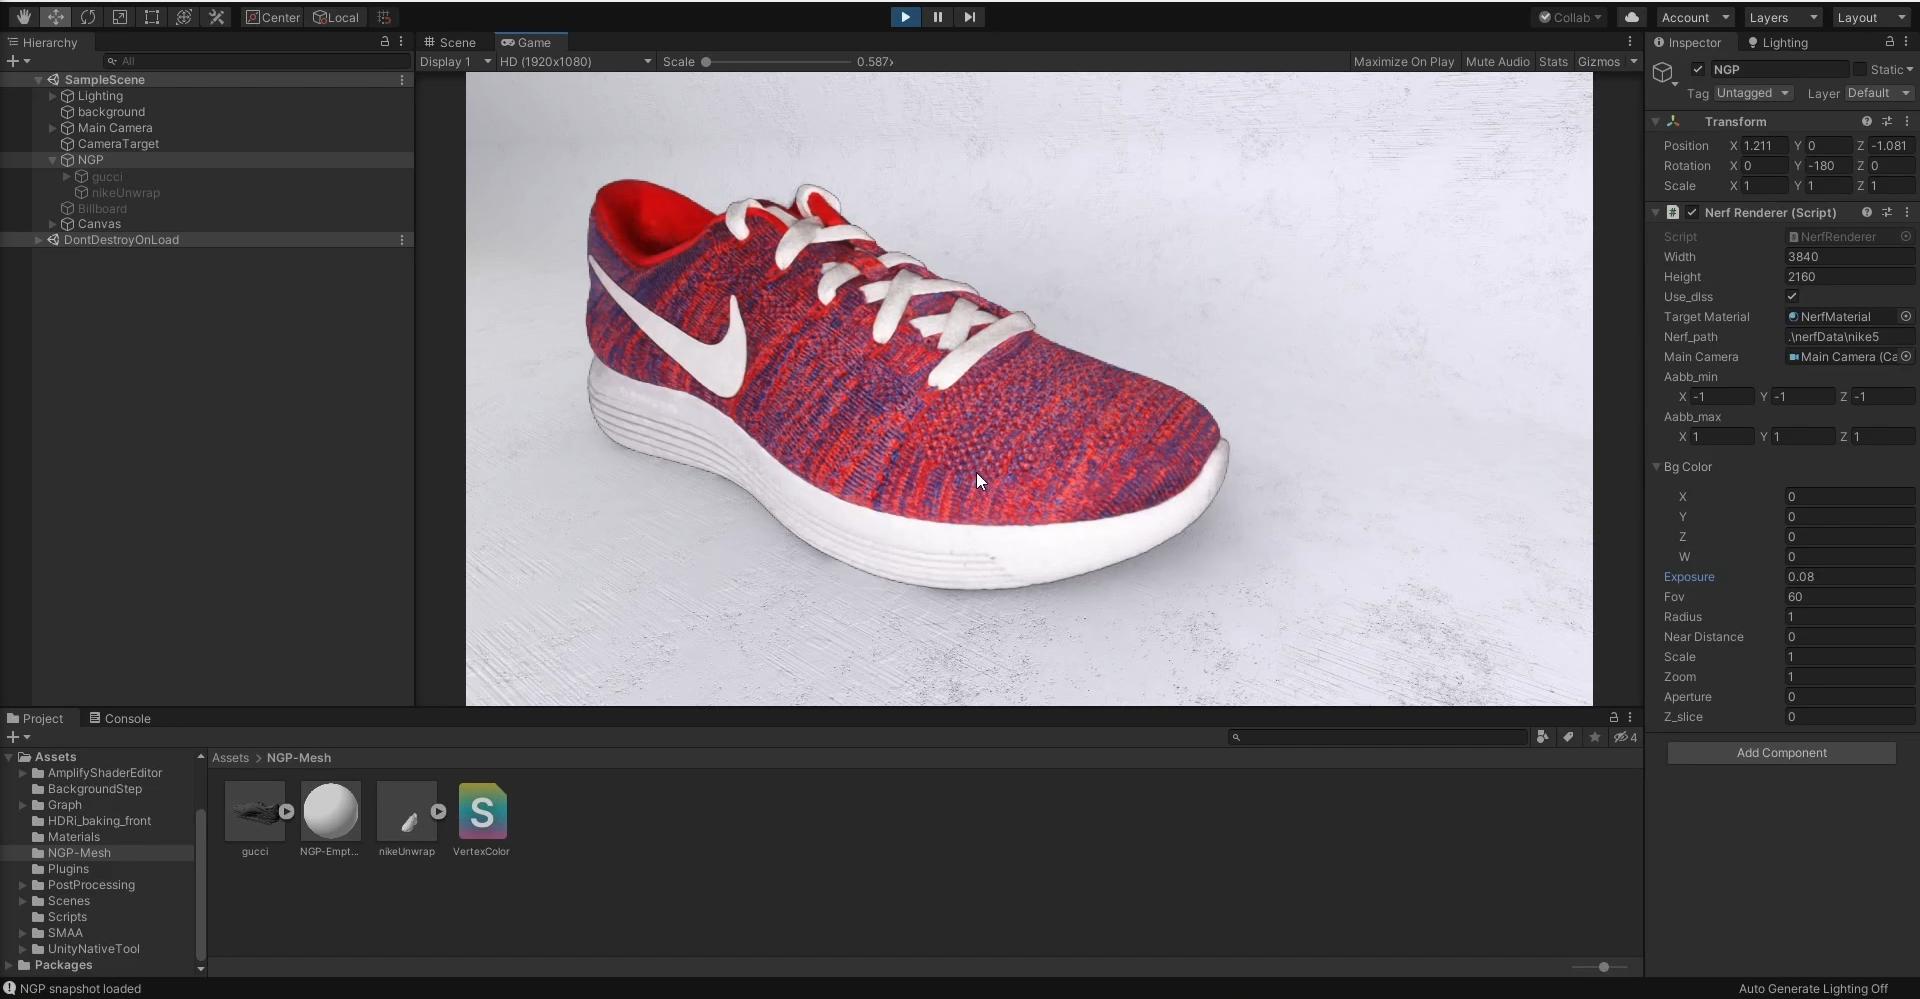Screen dimensions: 1920x999
Task: Open DontDestroyOnLoad context menu dots
Action: (402, 240)
